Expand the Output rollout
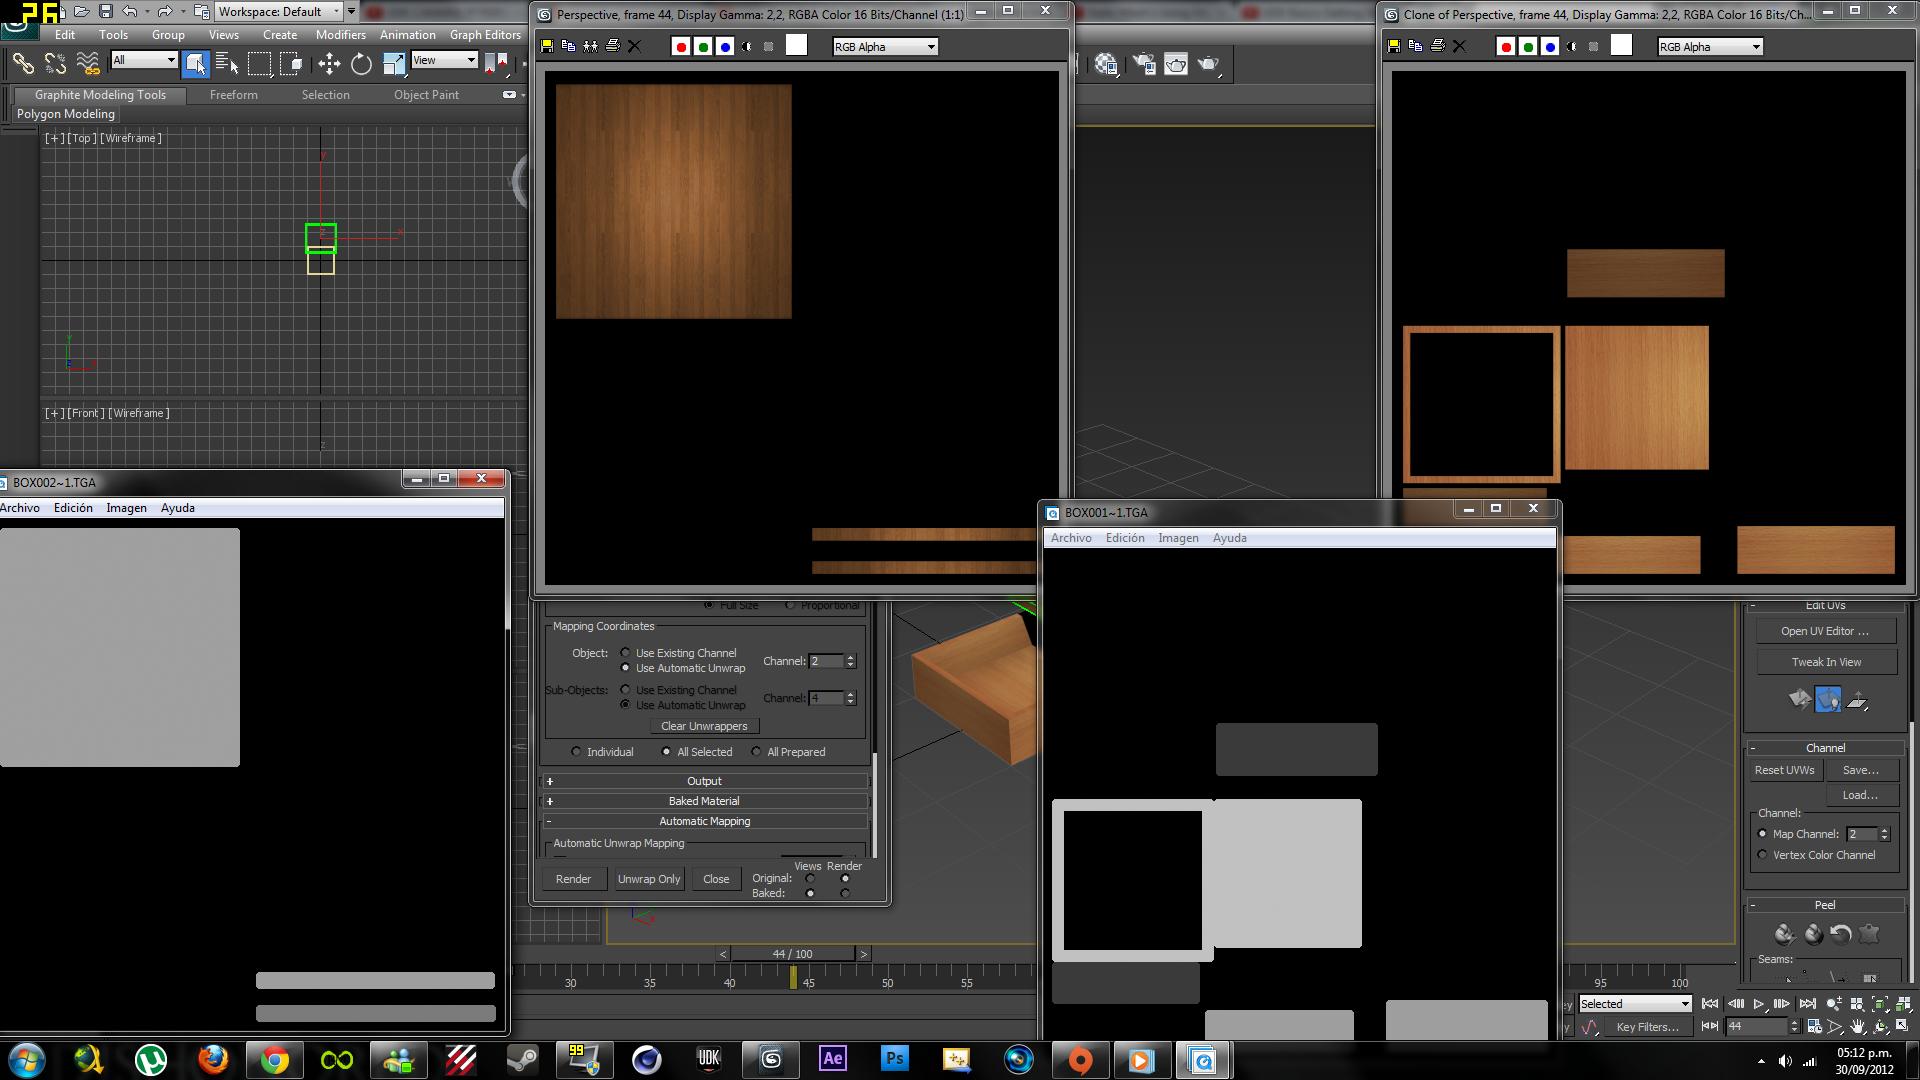Viewport: 1920px width, 1080px height. click(x=704, y=781)
